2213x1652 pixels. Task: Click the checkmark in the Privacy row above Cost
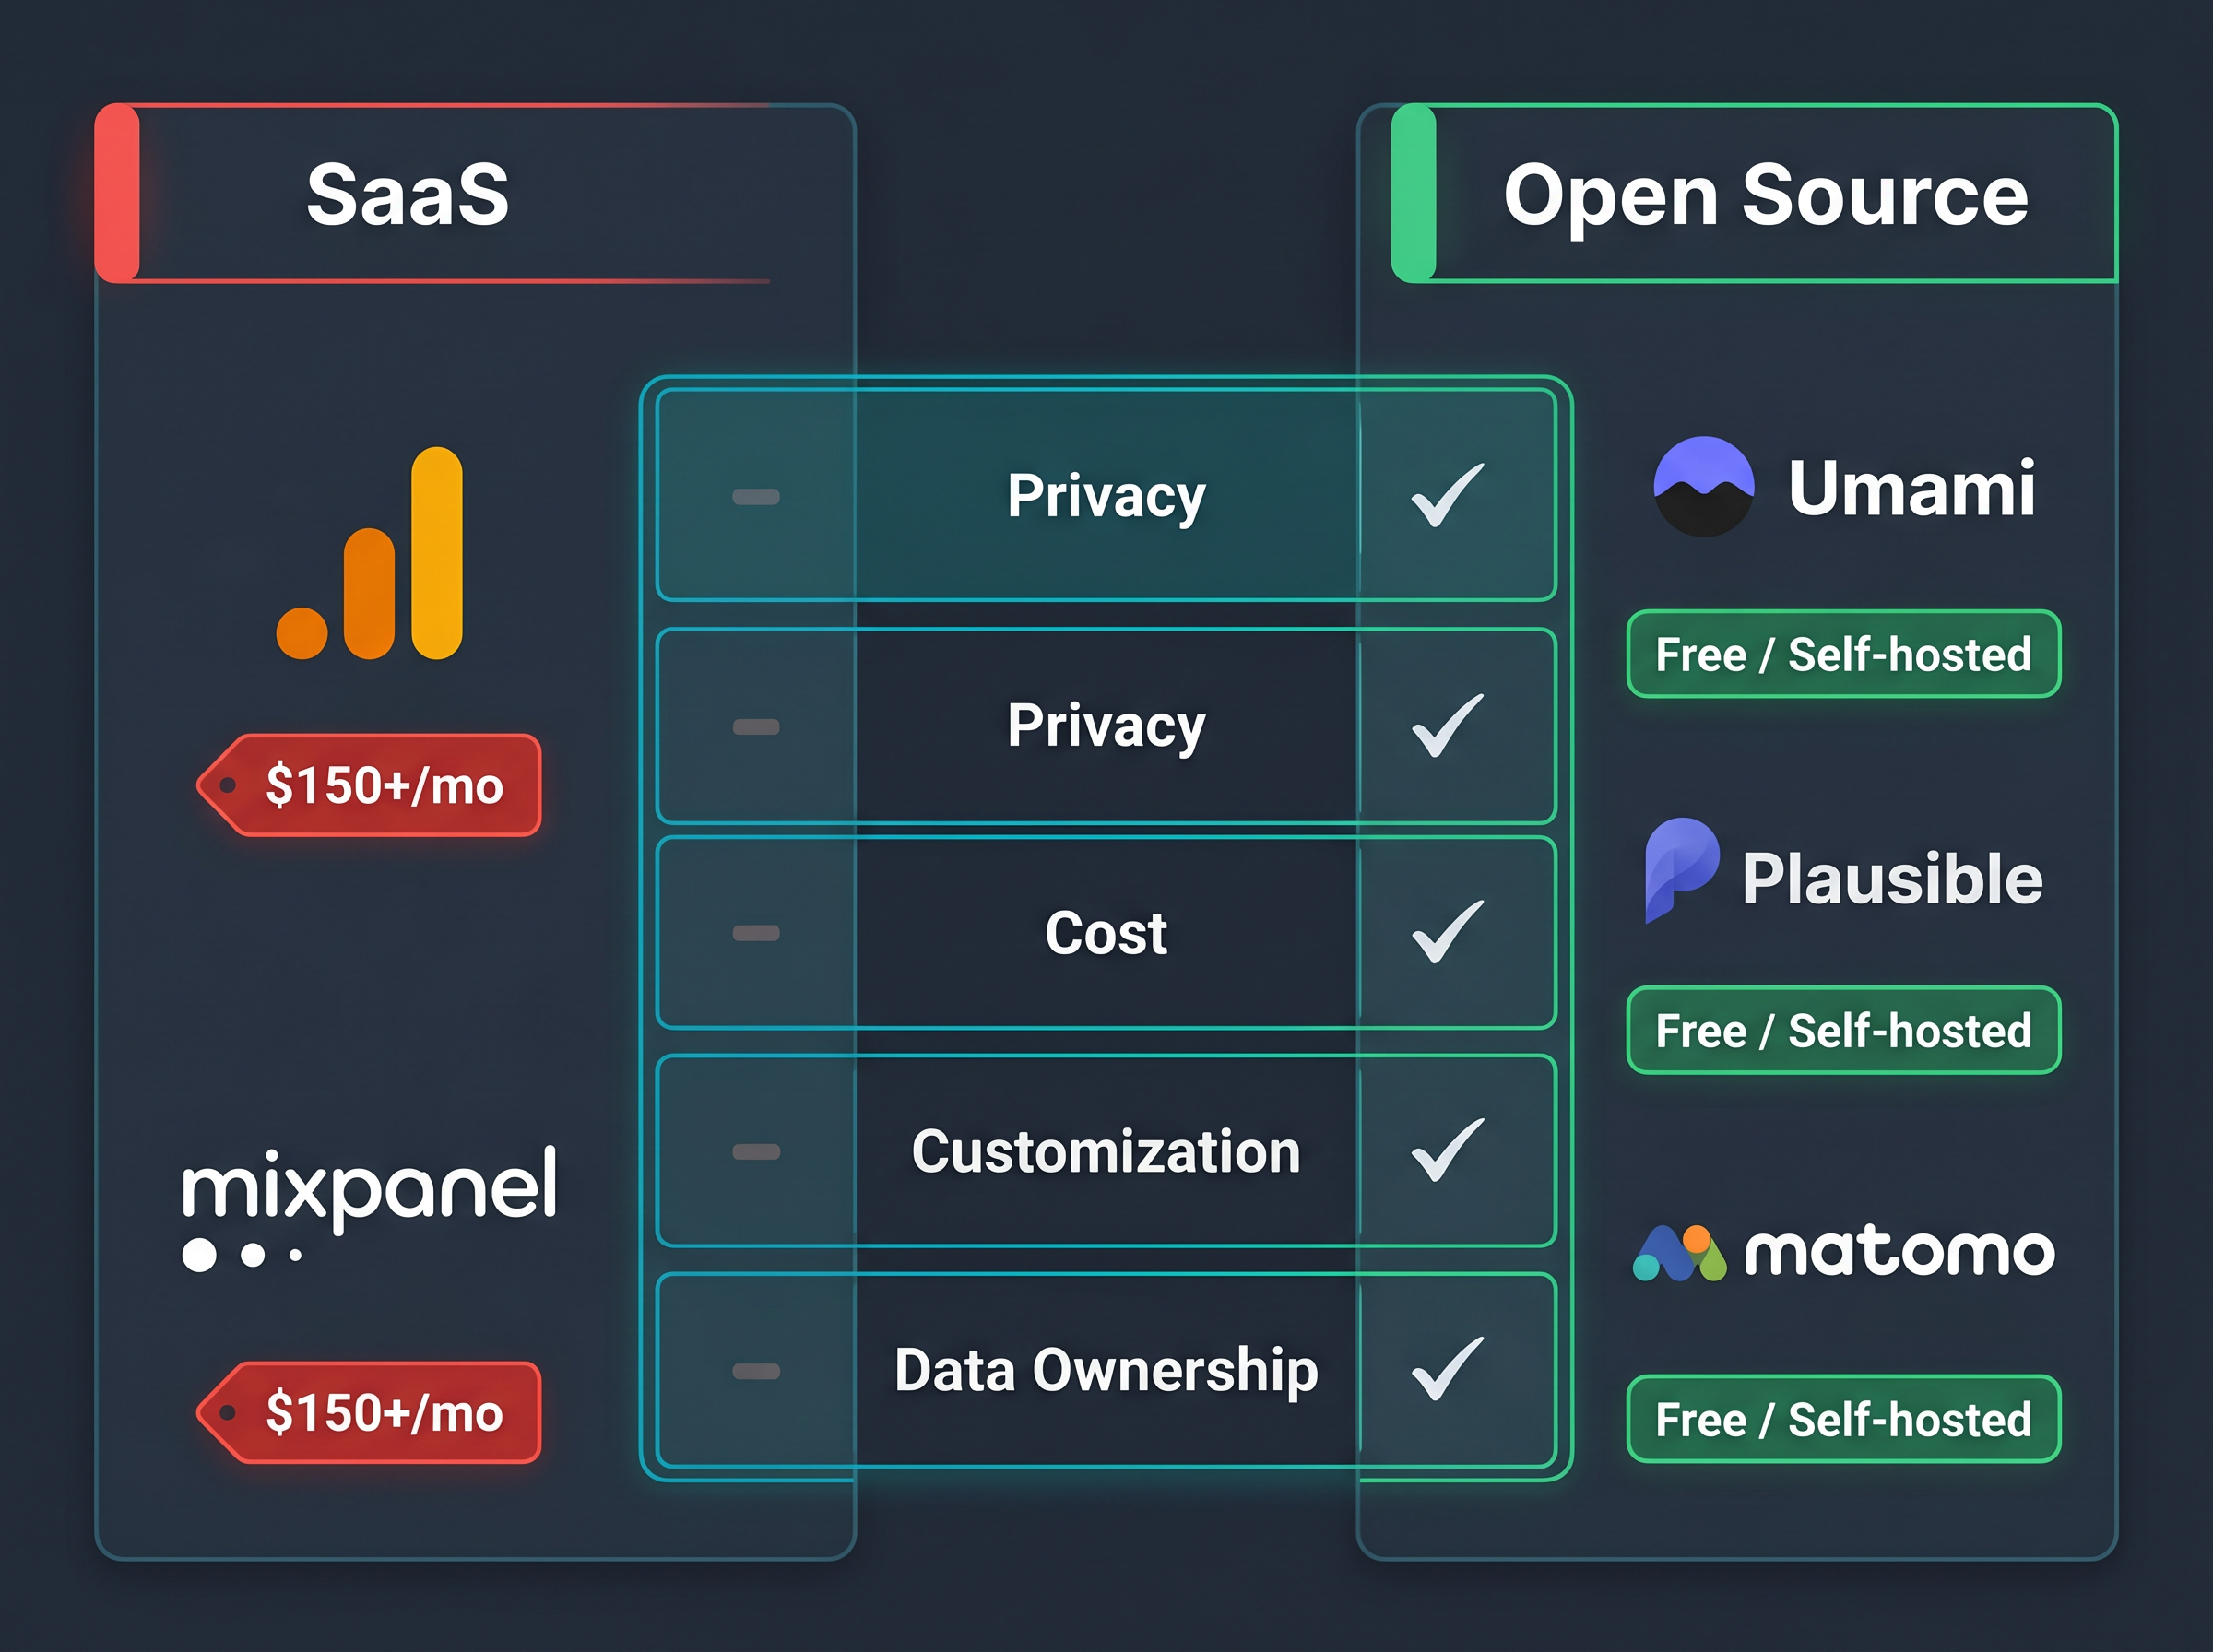[1446, 725]
